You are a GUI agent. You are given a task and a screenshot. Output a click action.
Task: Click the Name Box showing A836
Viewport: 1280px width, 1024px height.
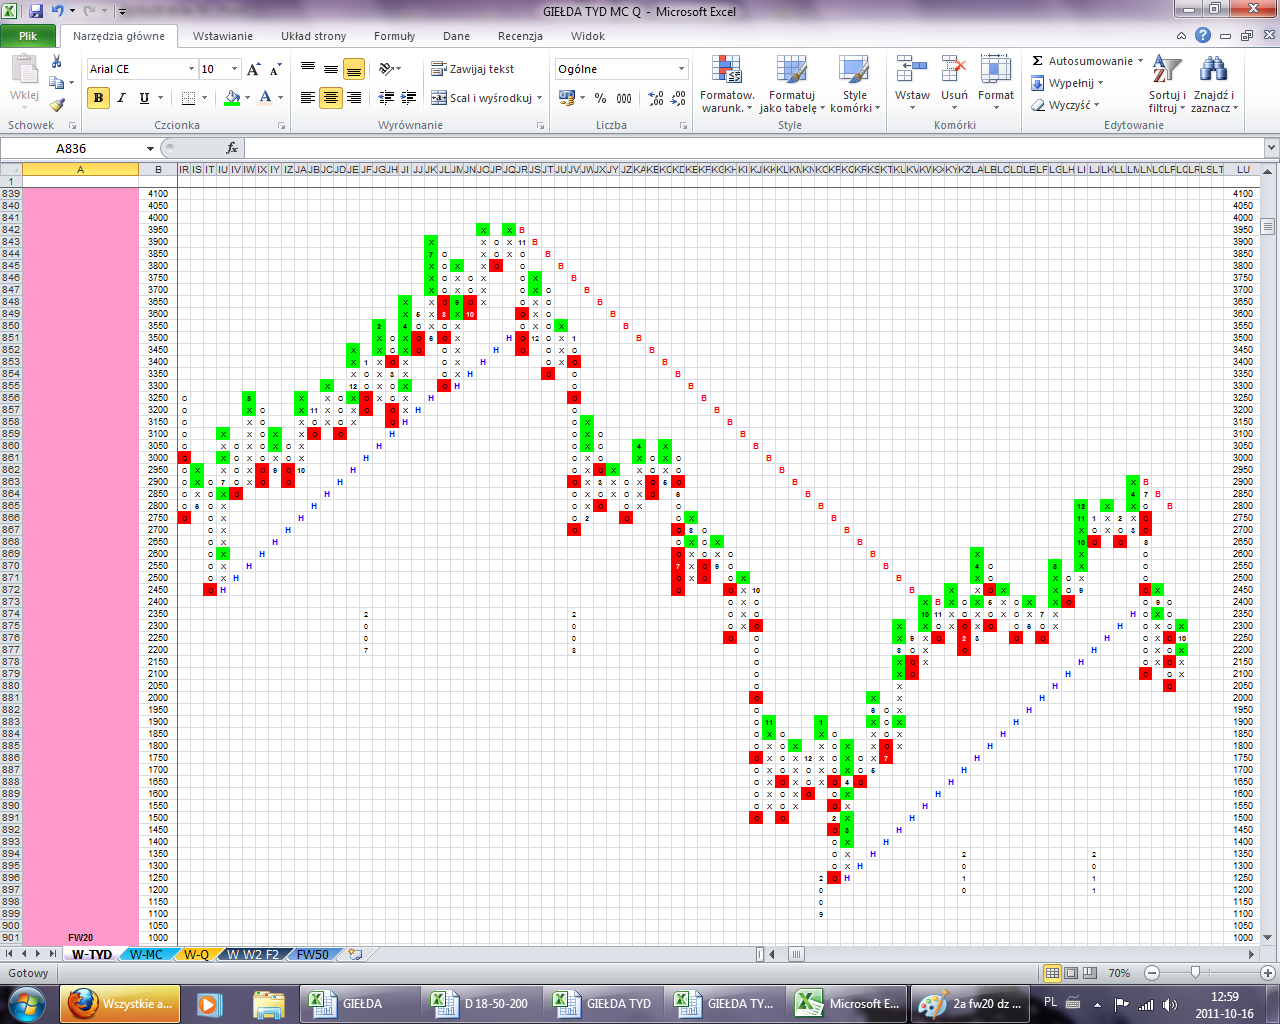point(71,148)
